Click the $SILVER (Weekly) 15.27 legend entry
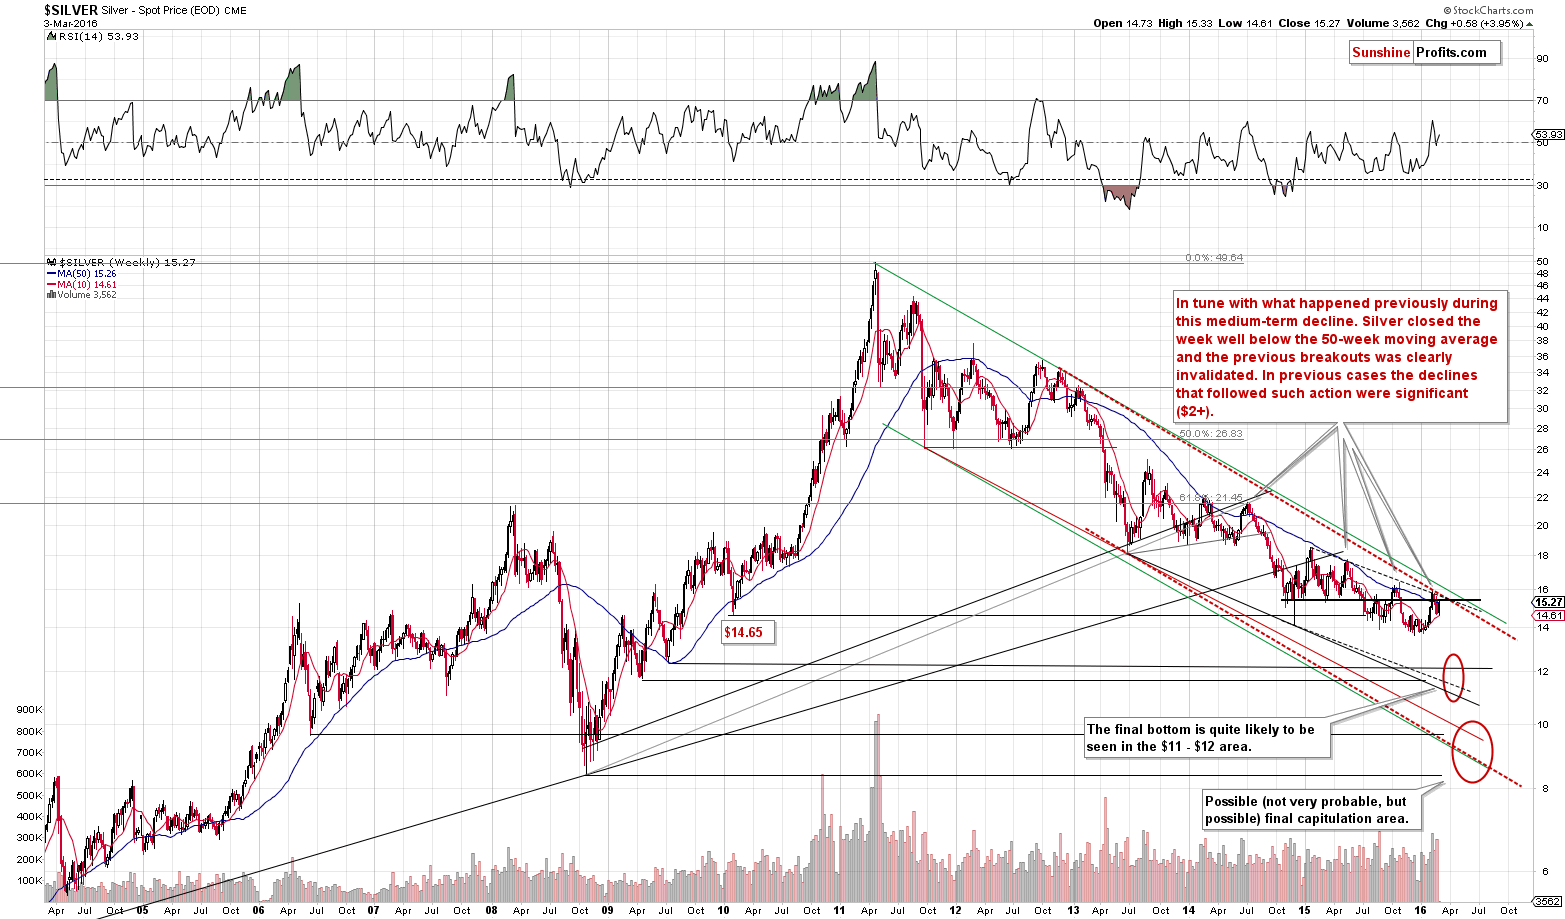Screen dimensions: 1565x919 [x=121, y=262]
